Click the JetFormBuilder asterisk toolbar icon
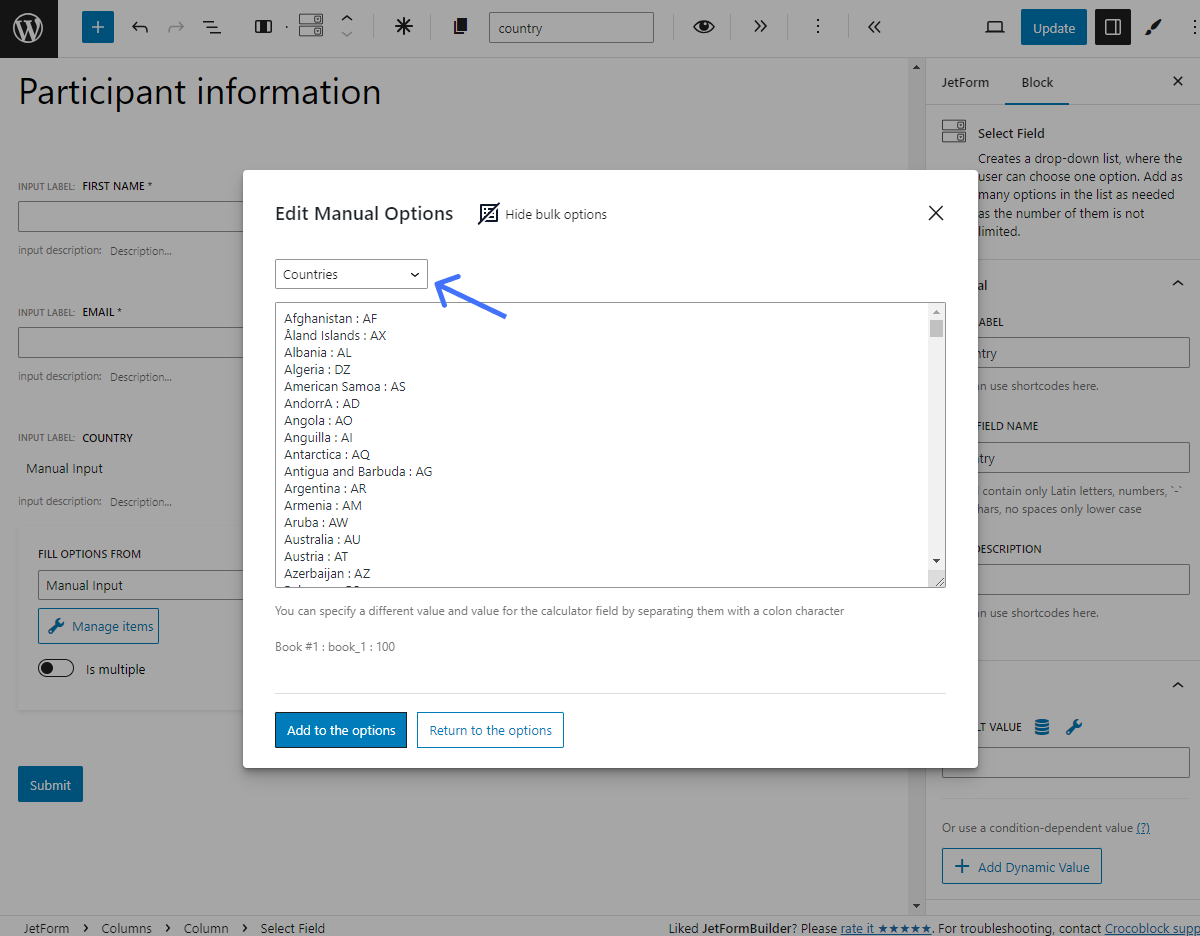Screen dimensions: 1200x936 click(x=403, y=27)
